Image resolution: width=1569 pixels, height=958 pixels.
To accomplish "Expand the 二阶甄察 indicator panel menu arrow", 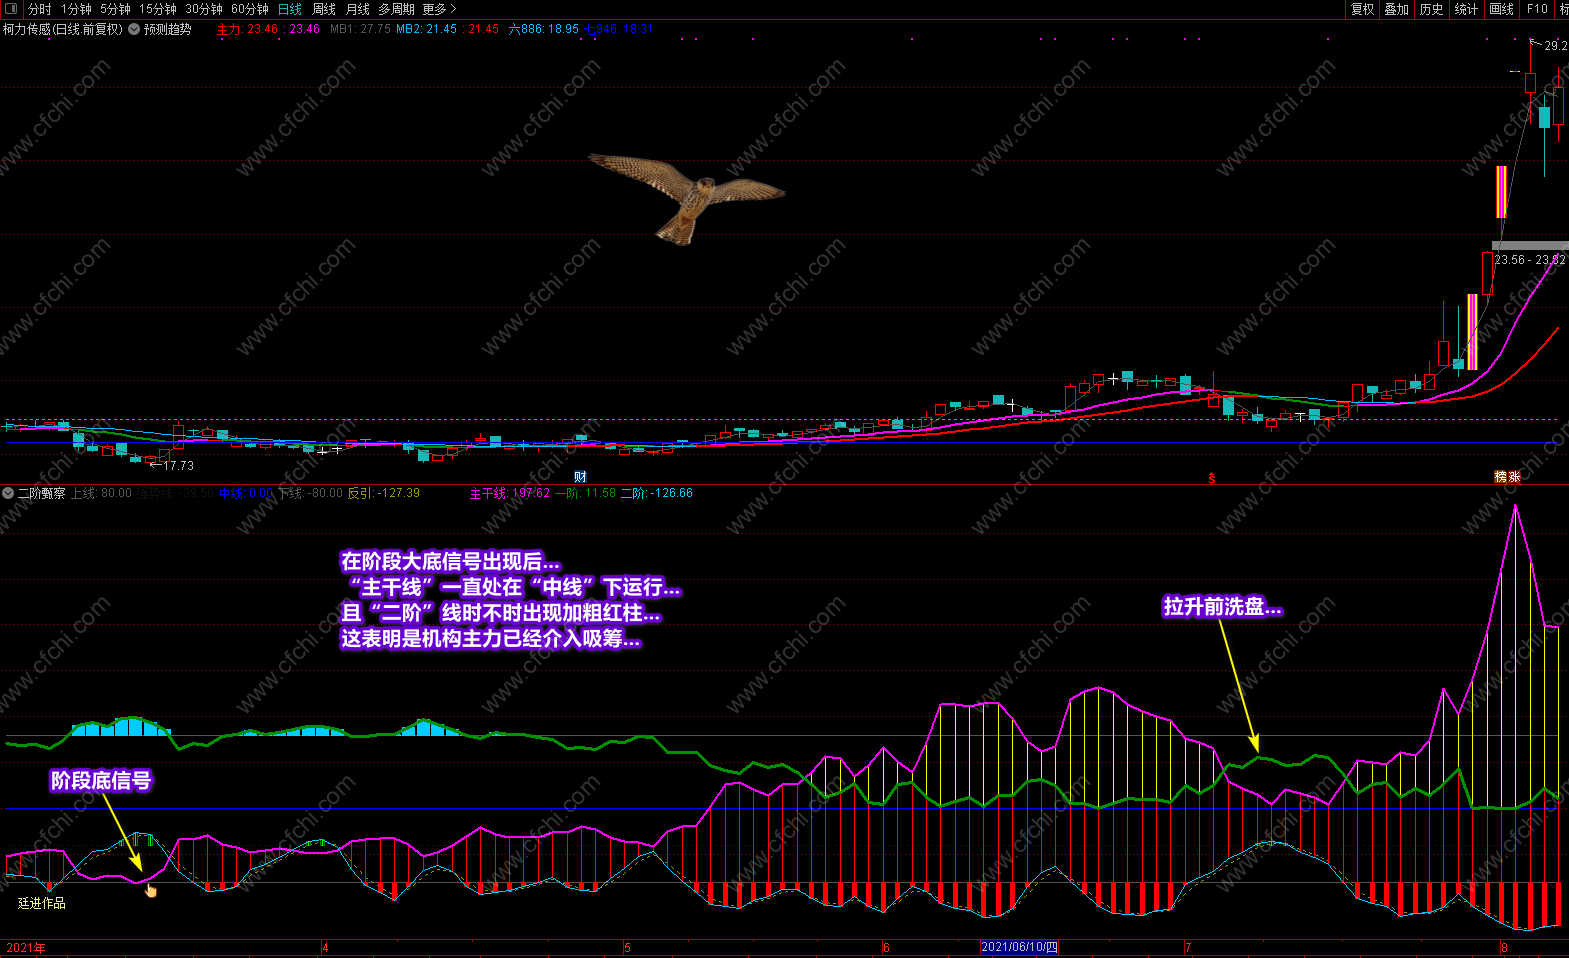I will coord(8,493).
